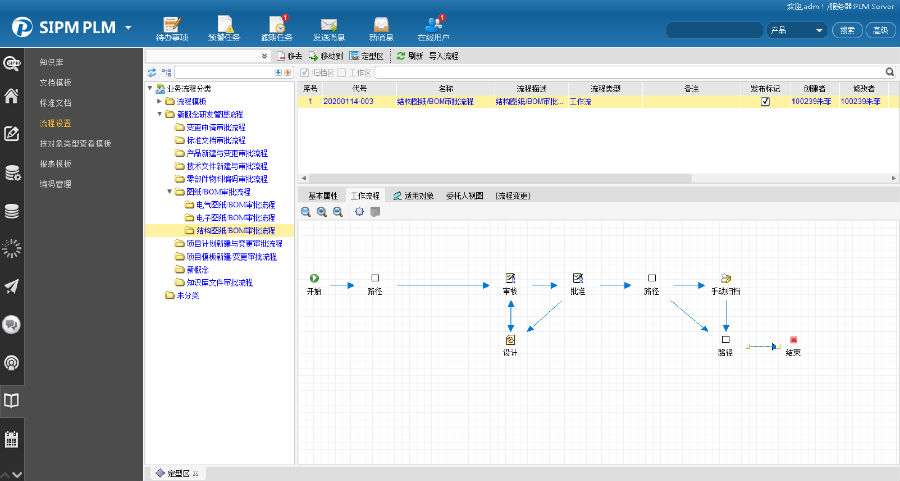Collapse the 图纸/BOM审批流程 folder
The image size is (900, 481).
[168, 191]
